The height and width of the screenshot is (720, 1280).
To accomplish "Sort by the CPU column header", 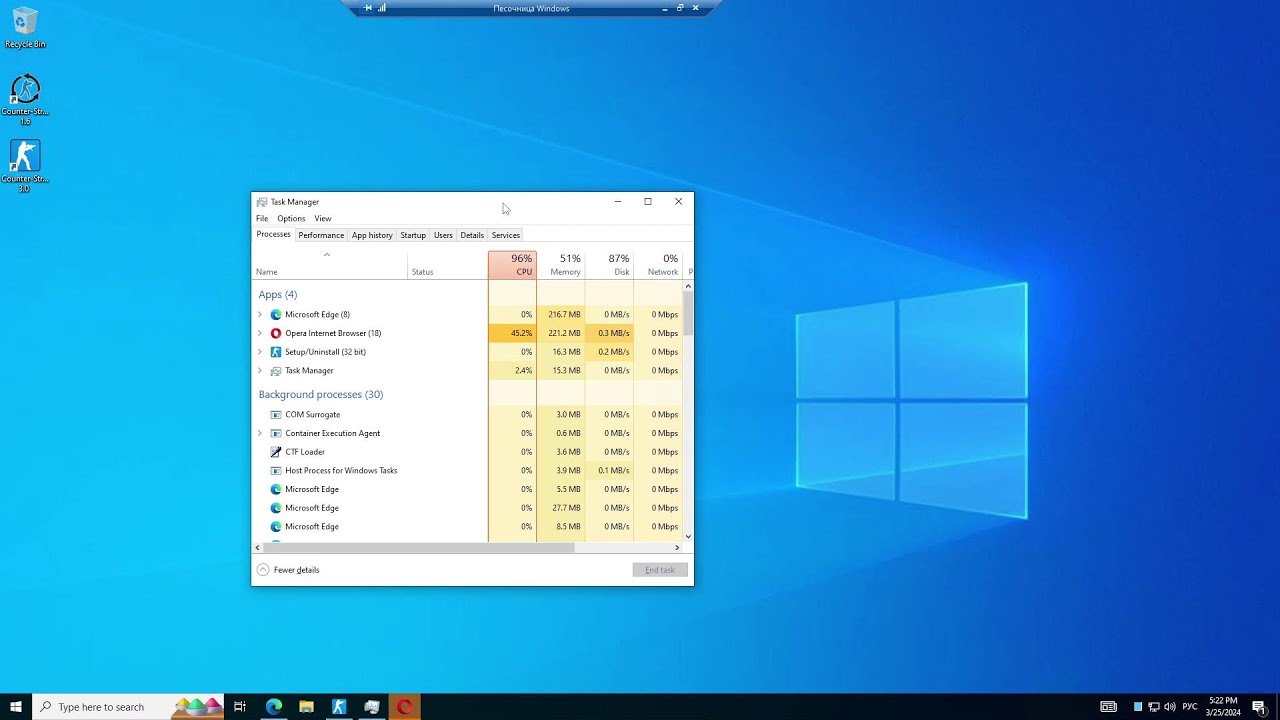I will 513,265.
